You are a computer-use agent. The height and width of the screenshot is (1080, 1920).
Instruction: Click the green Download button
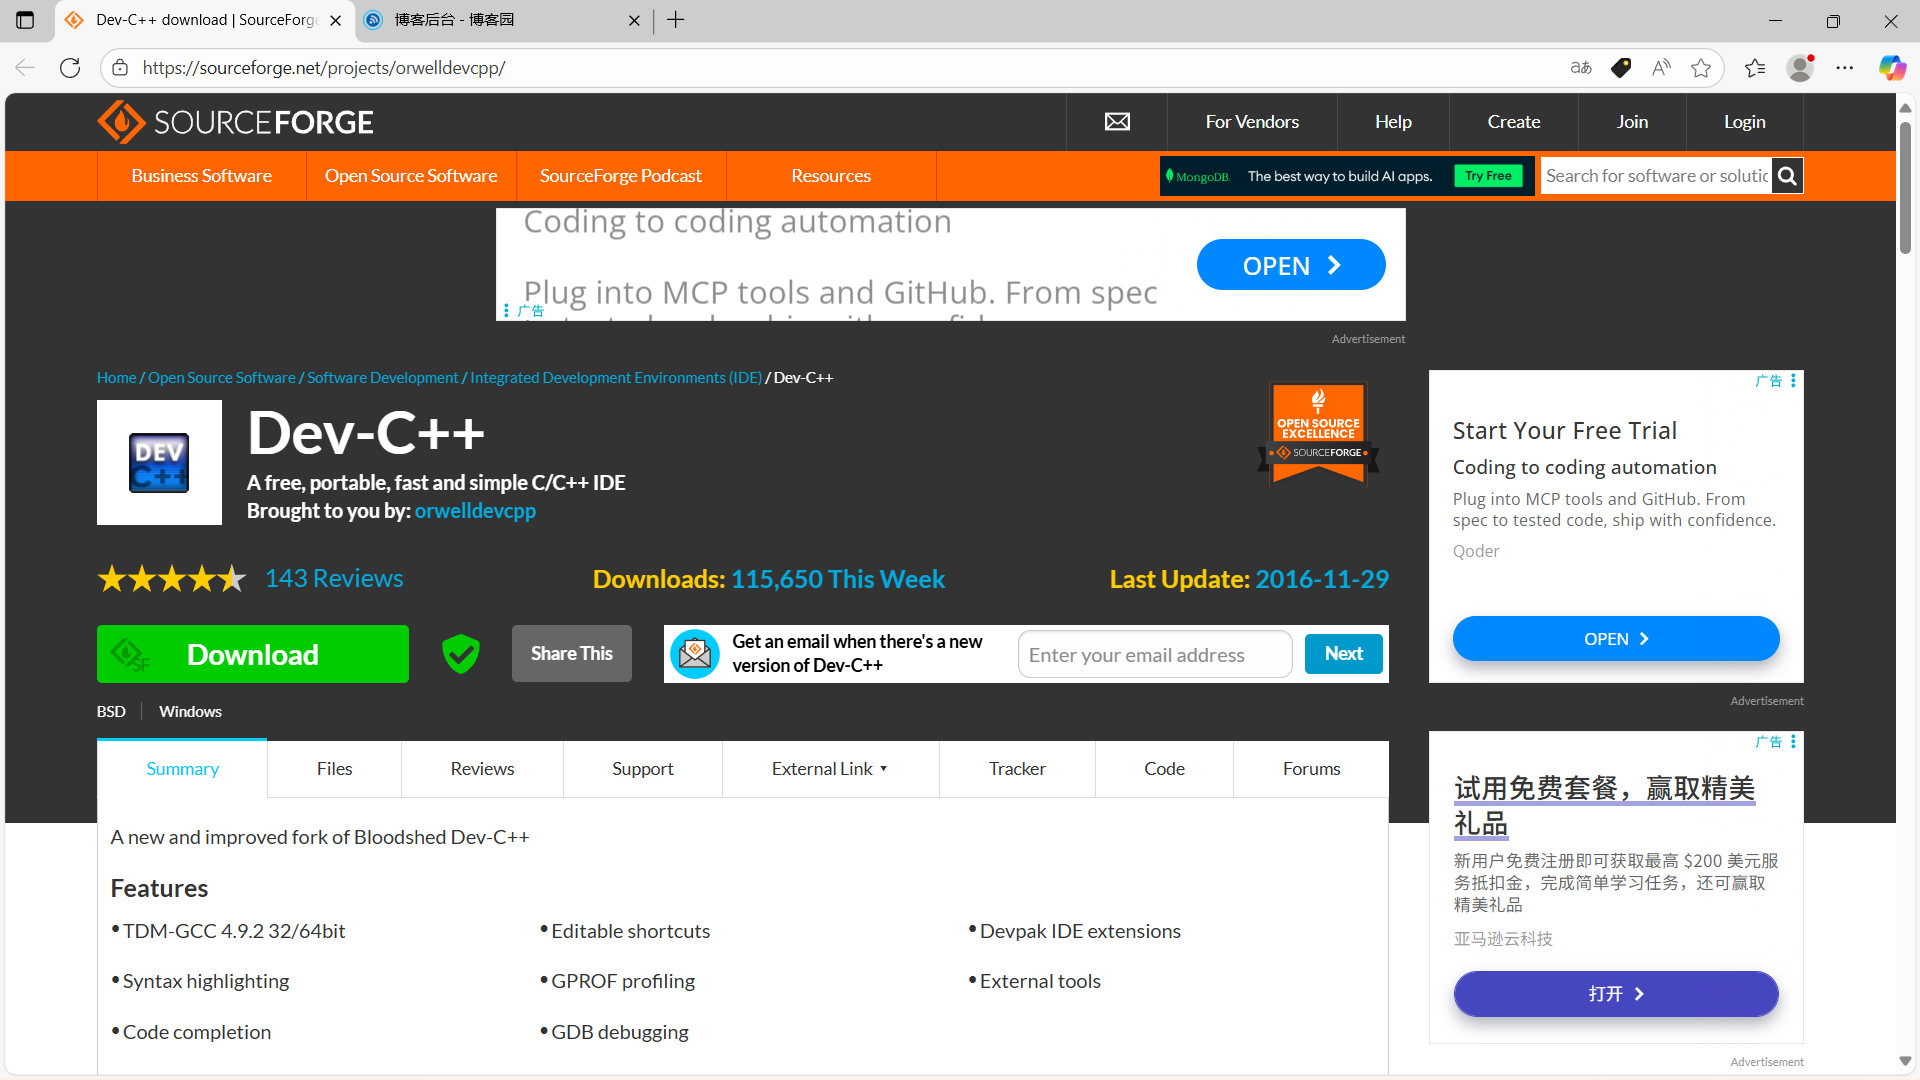coord(253,654)
